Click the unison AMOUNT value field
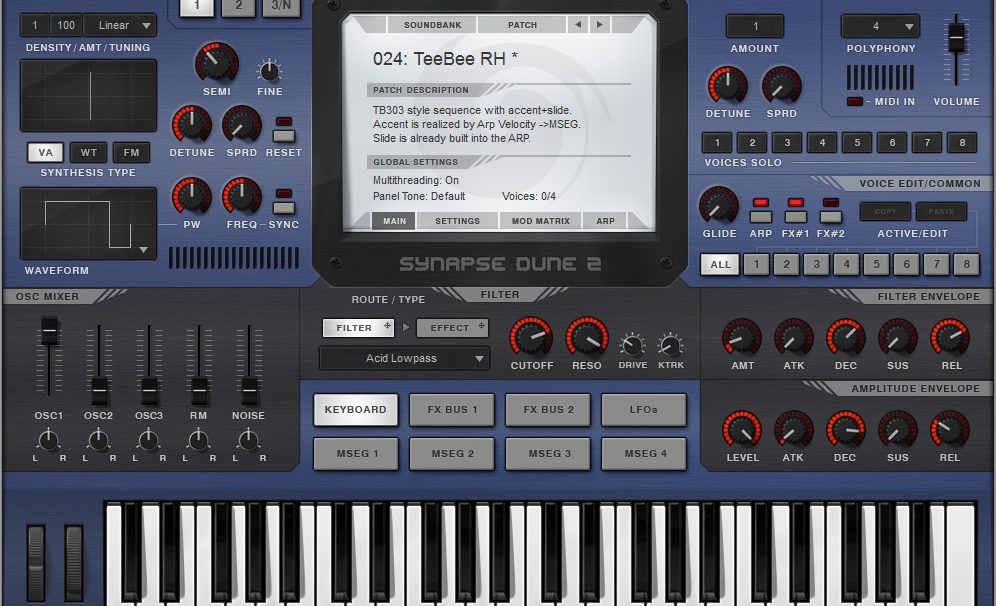 tap(755, 26)
